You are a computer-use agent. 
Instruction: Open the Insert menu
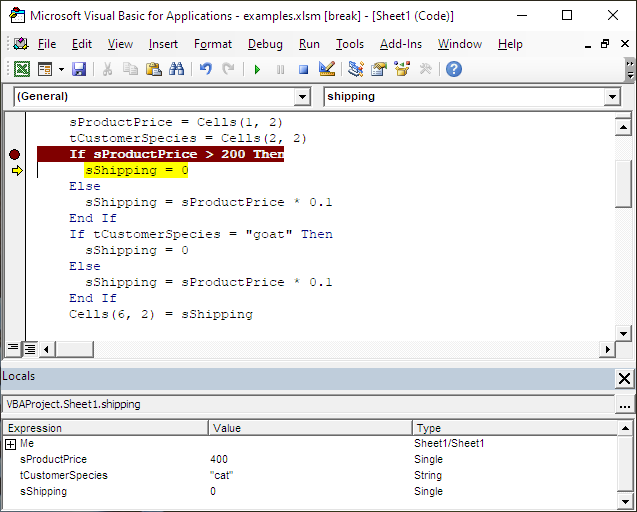[163, 44]
